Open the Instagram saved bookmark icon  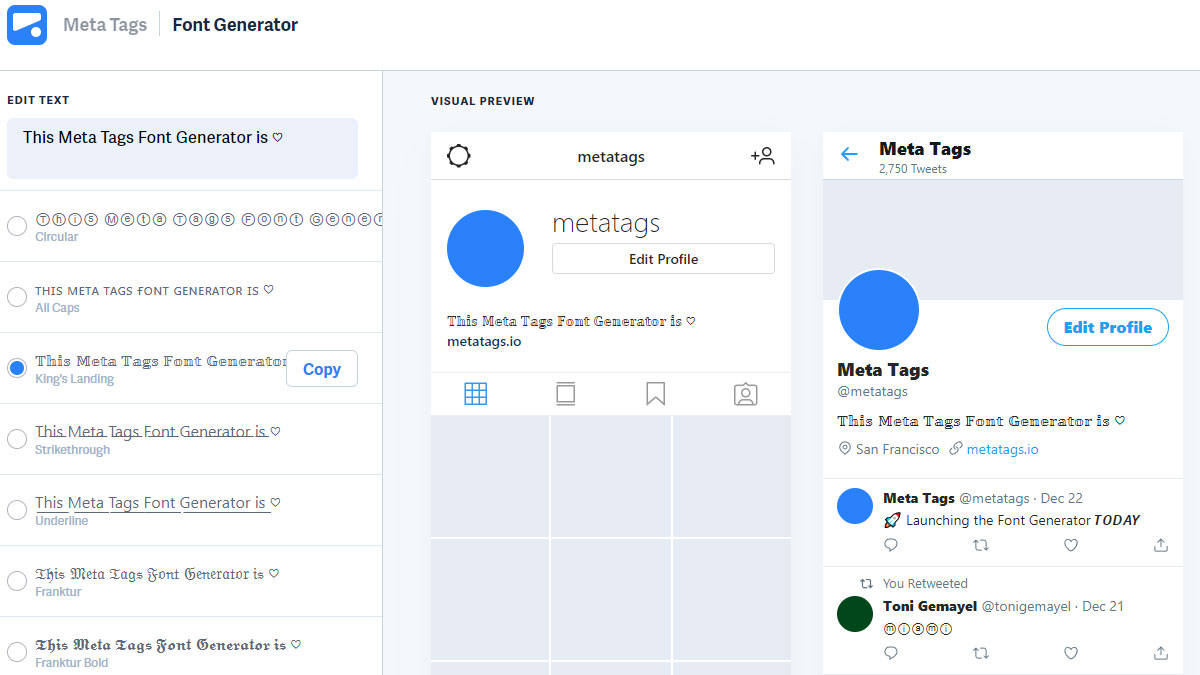[x=655, y=394]
